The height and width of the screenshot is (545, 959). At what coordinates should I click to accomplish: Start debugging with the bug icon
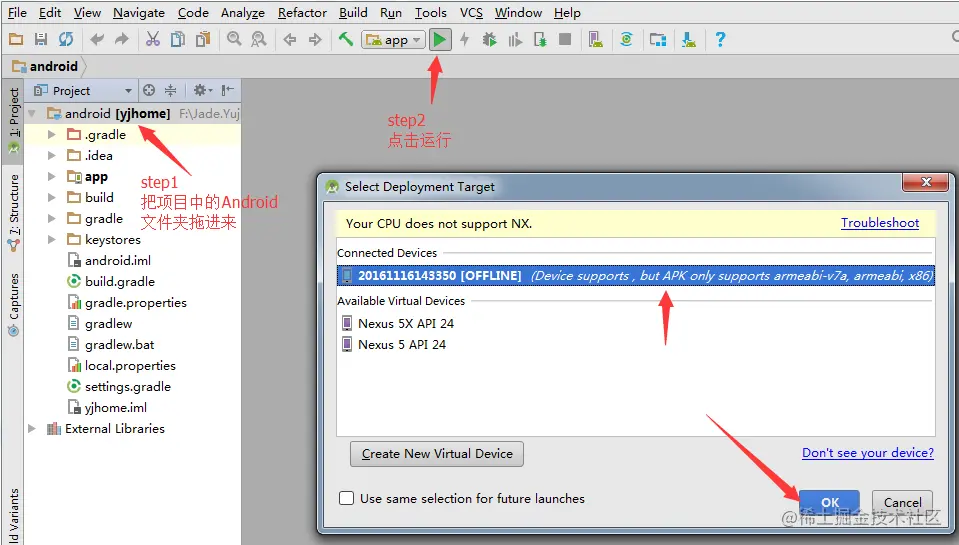(x=489, y=40)
